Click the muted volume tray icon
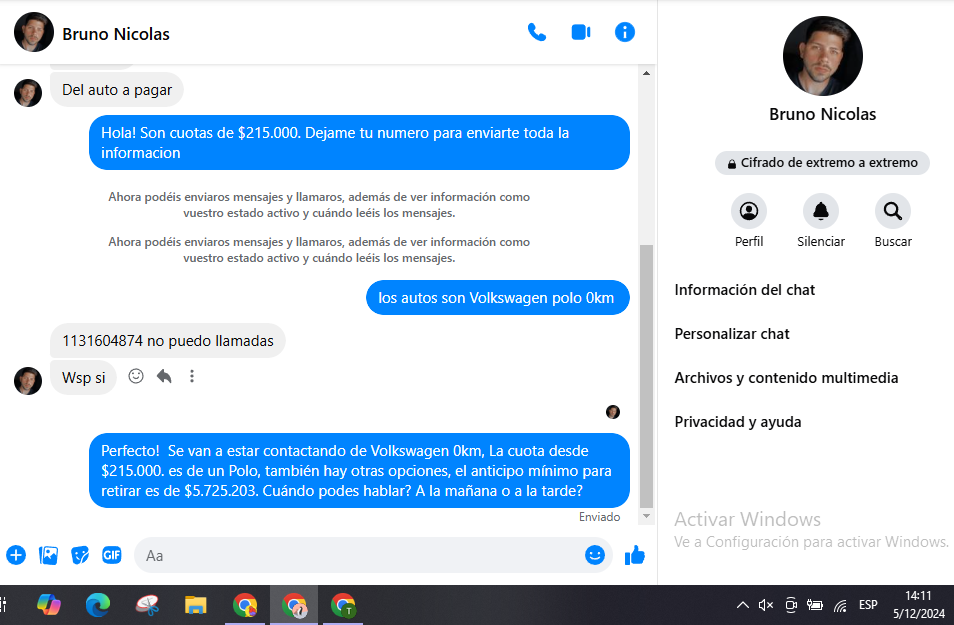954x625 pixels. point(765,605)
